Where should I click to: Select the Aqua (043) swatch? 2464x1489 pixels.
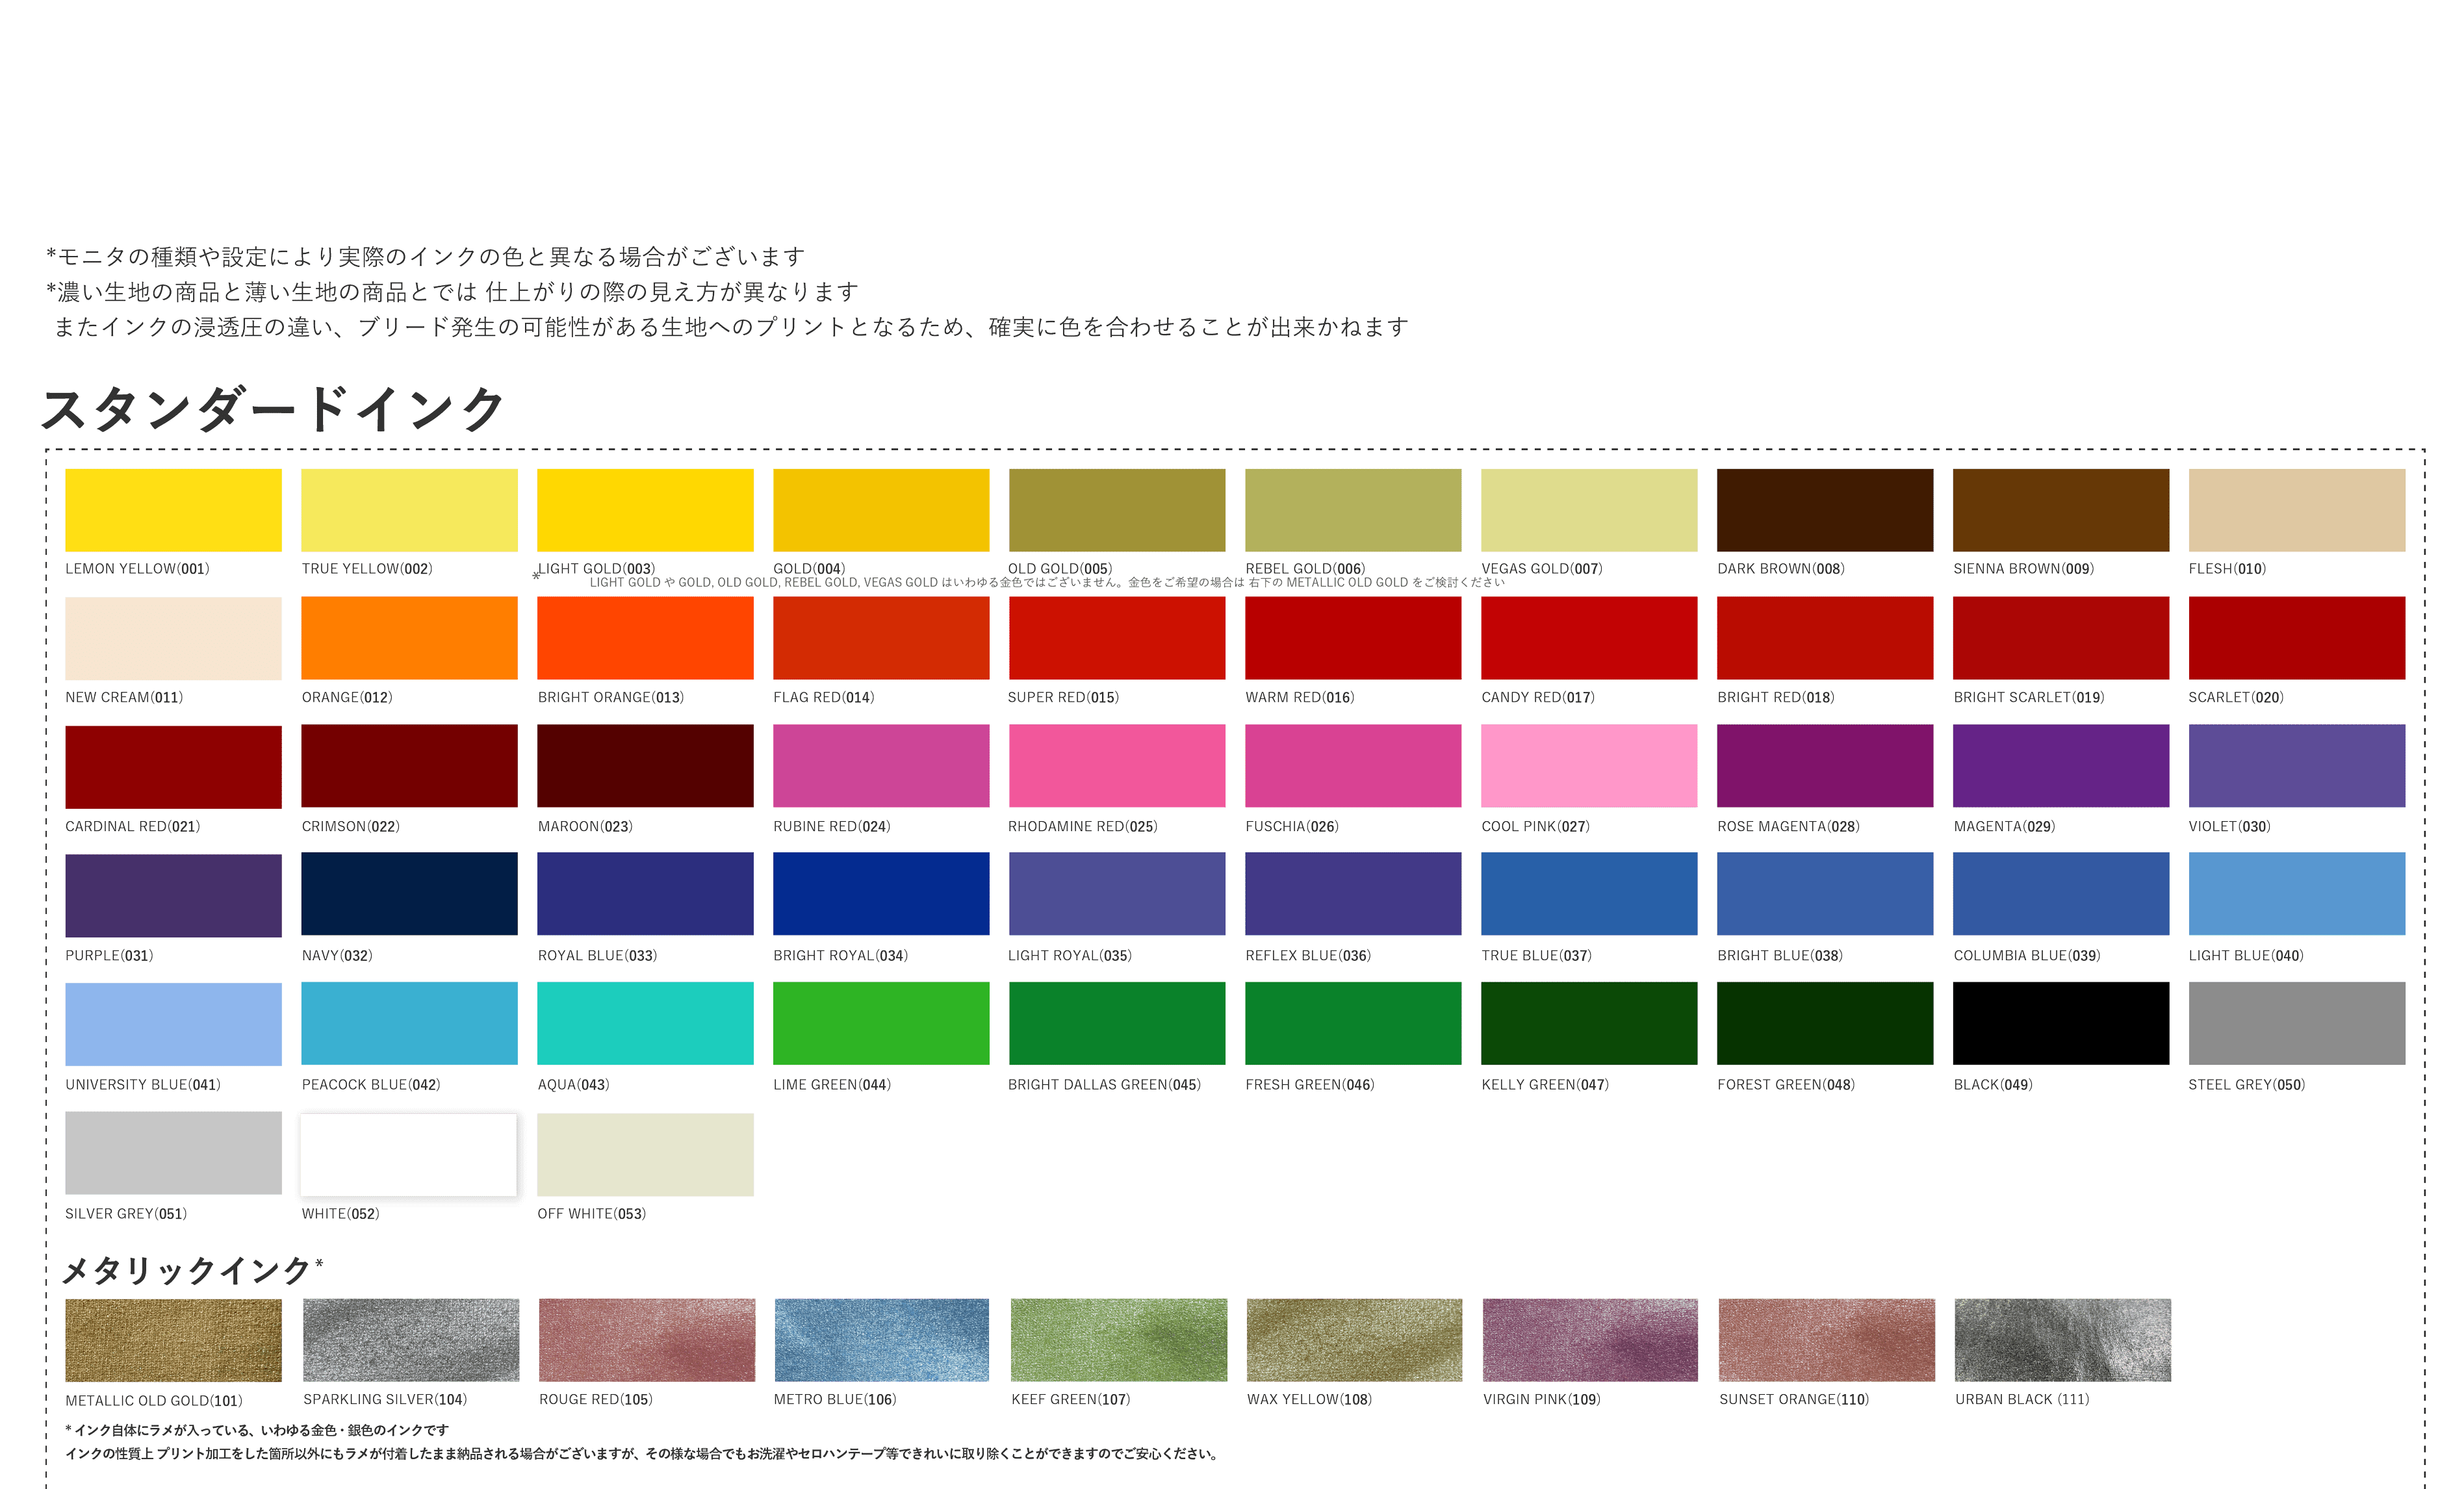[x=645, y=1023]
